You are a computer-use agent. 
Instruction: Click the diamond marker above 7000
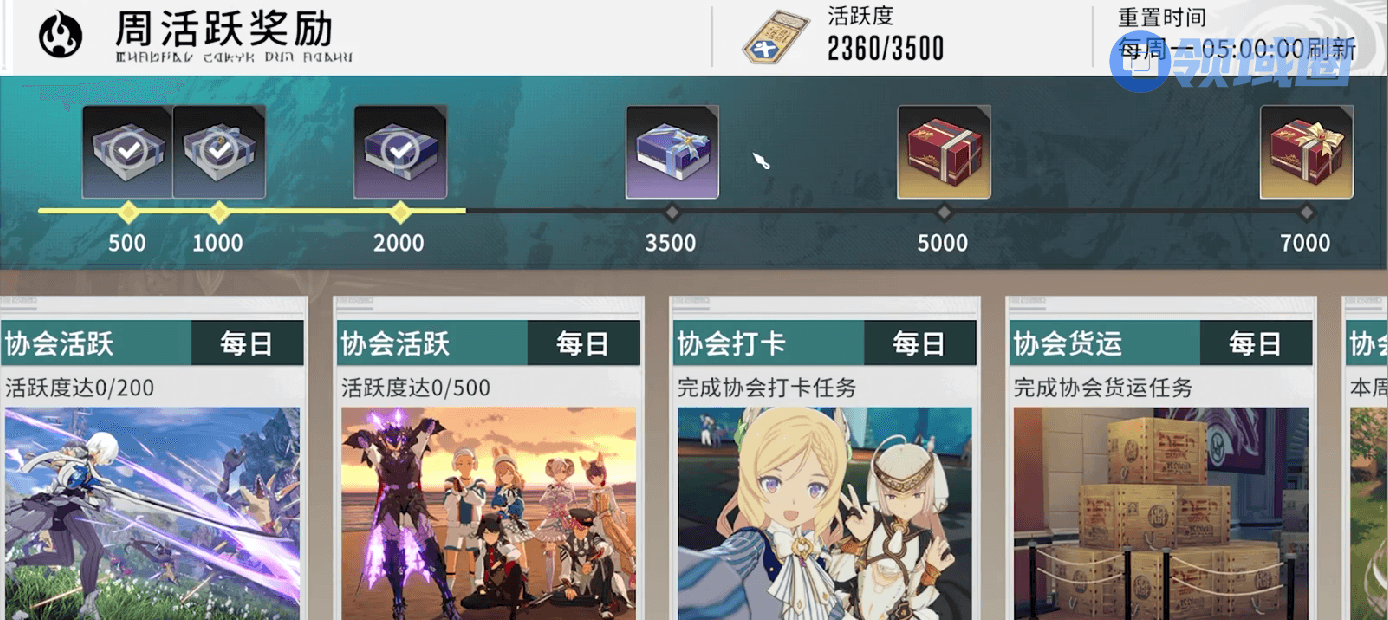1306,212
